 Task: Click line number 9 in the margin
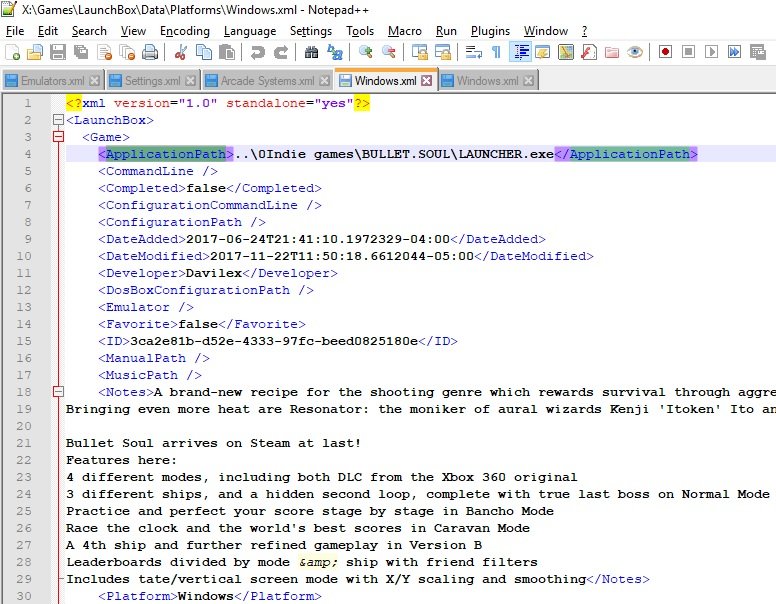tap(28, 239)
